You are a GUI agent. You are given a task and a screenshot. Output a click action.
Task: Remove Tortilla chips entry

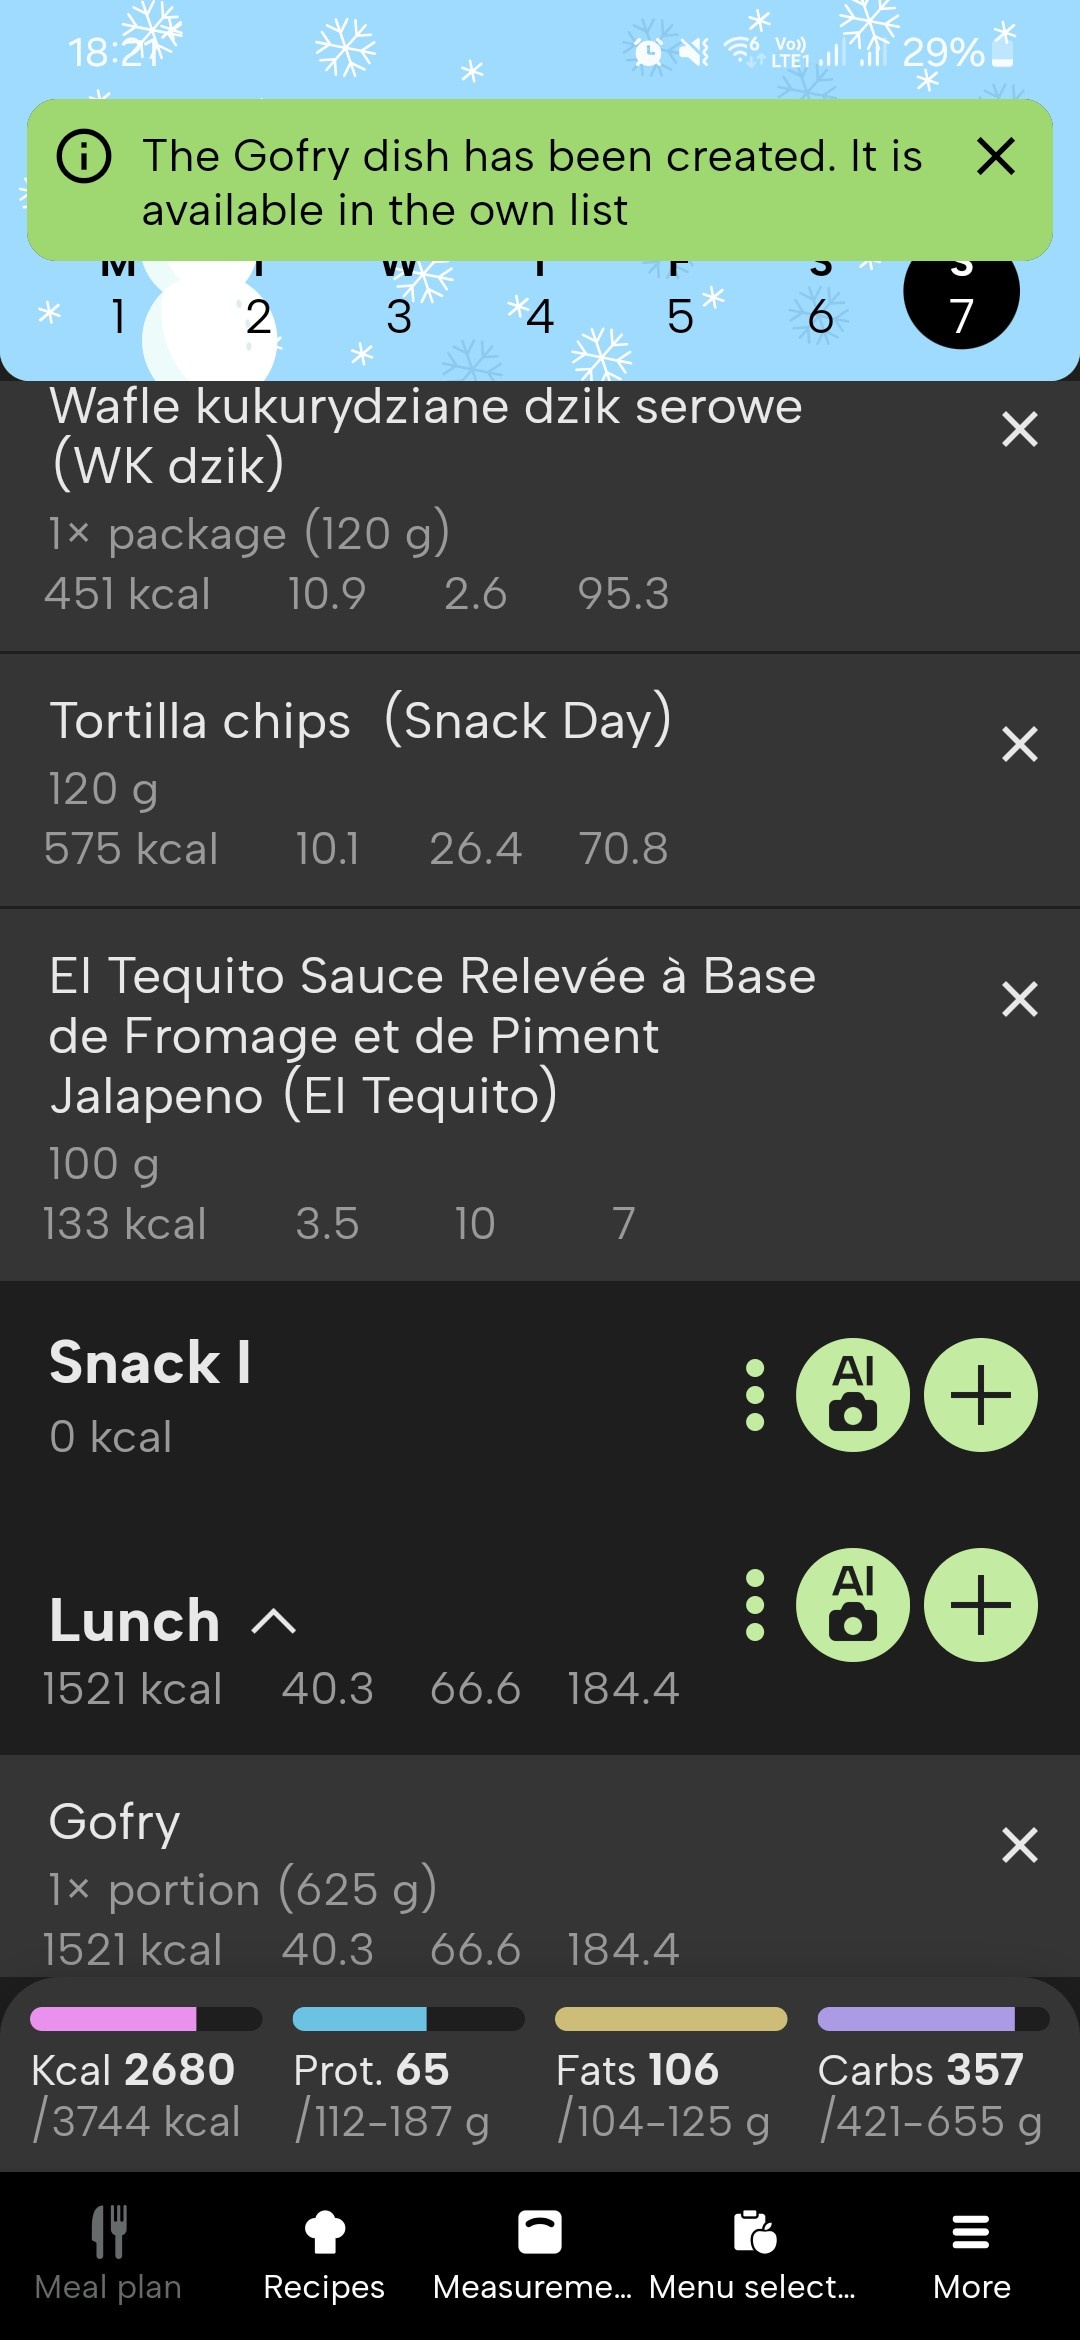coord(1019,744)
